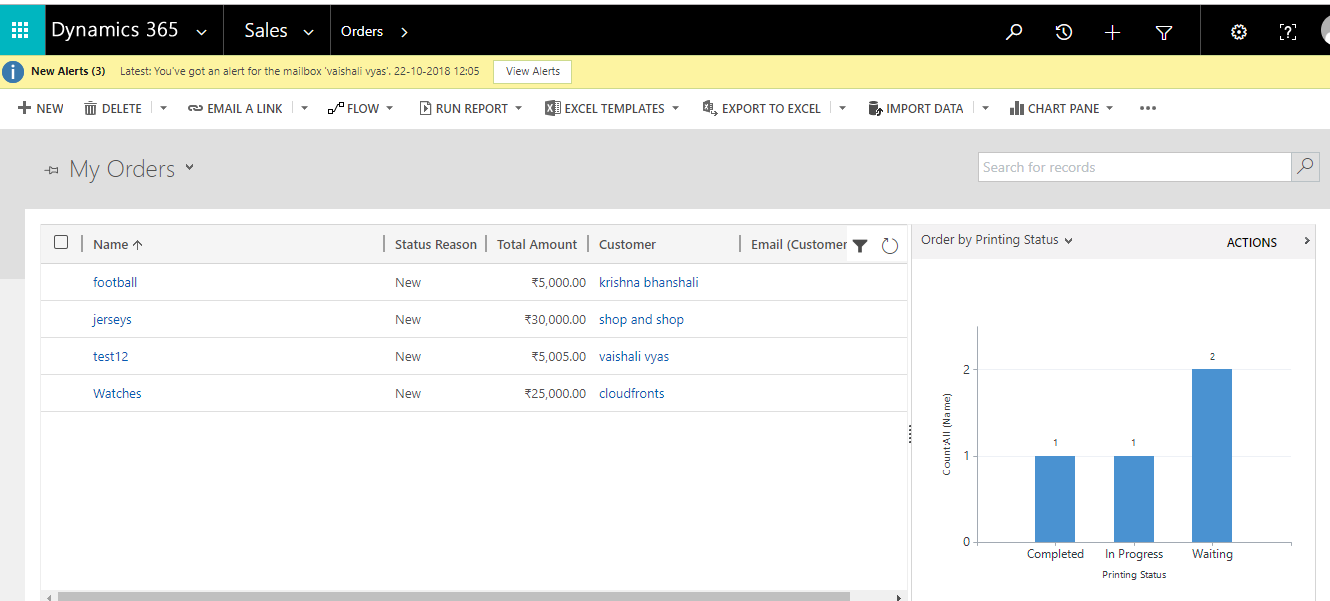Open the football order record
Image resolution: width=1330 pixels, height=601 pixels.
point(115,282)
